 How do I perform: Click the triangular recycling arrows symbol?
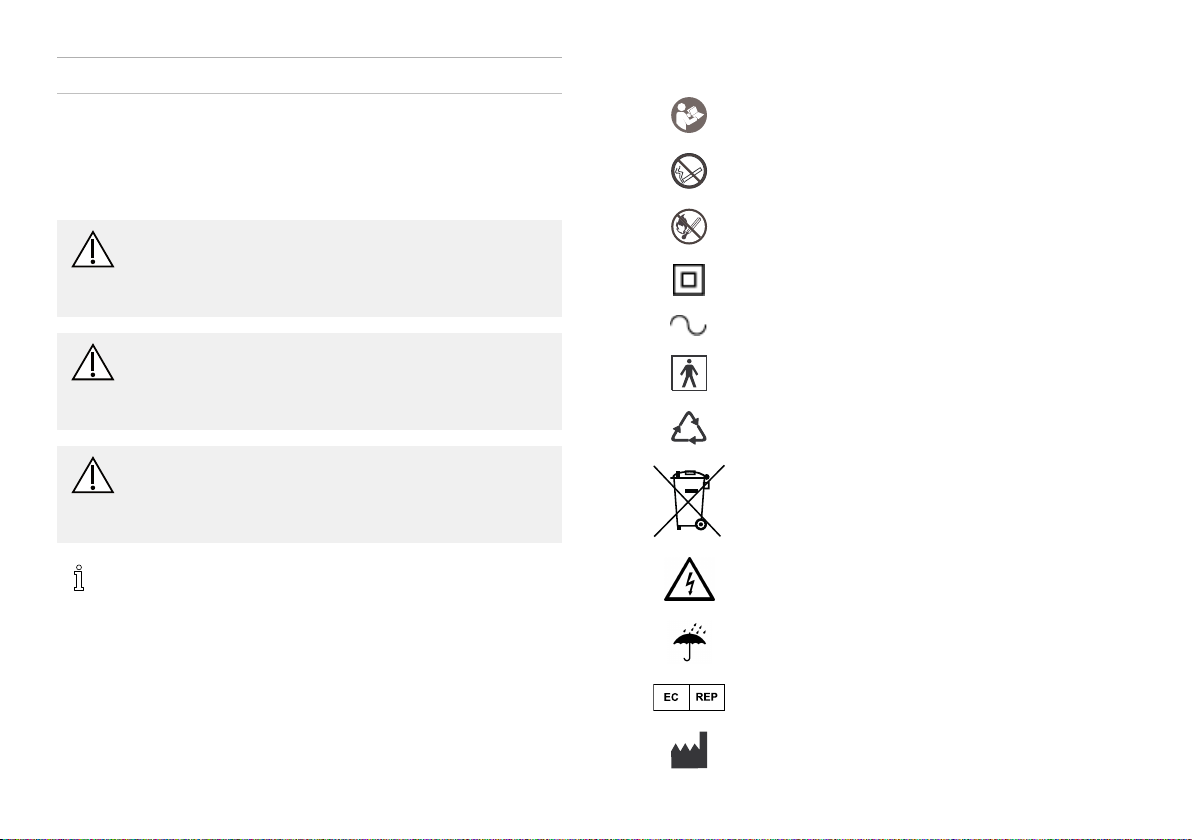pos(689,428)
